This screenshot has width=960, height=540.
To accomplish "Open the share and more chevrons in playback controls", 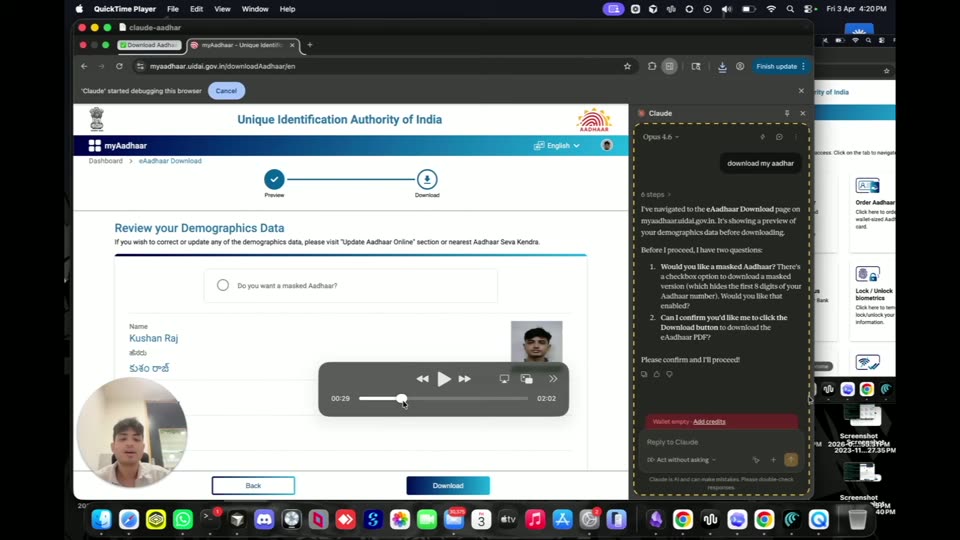I will coord(553,379).
